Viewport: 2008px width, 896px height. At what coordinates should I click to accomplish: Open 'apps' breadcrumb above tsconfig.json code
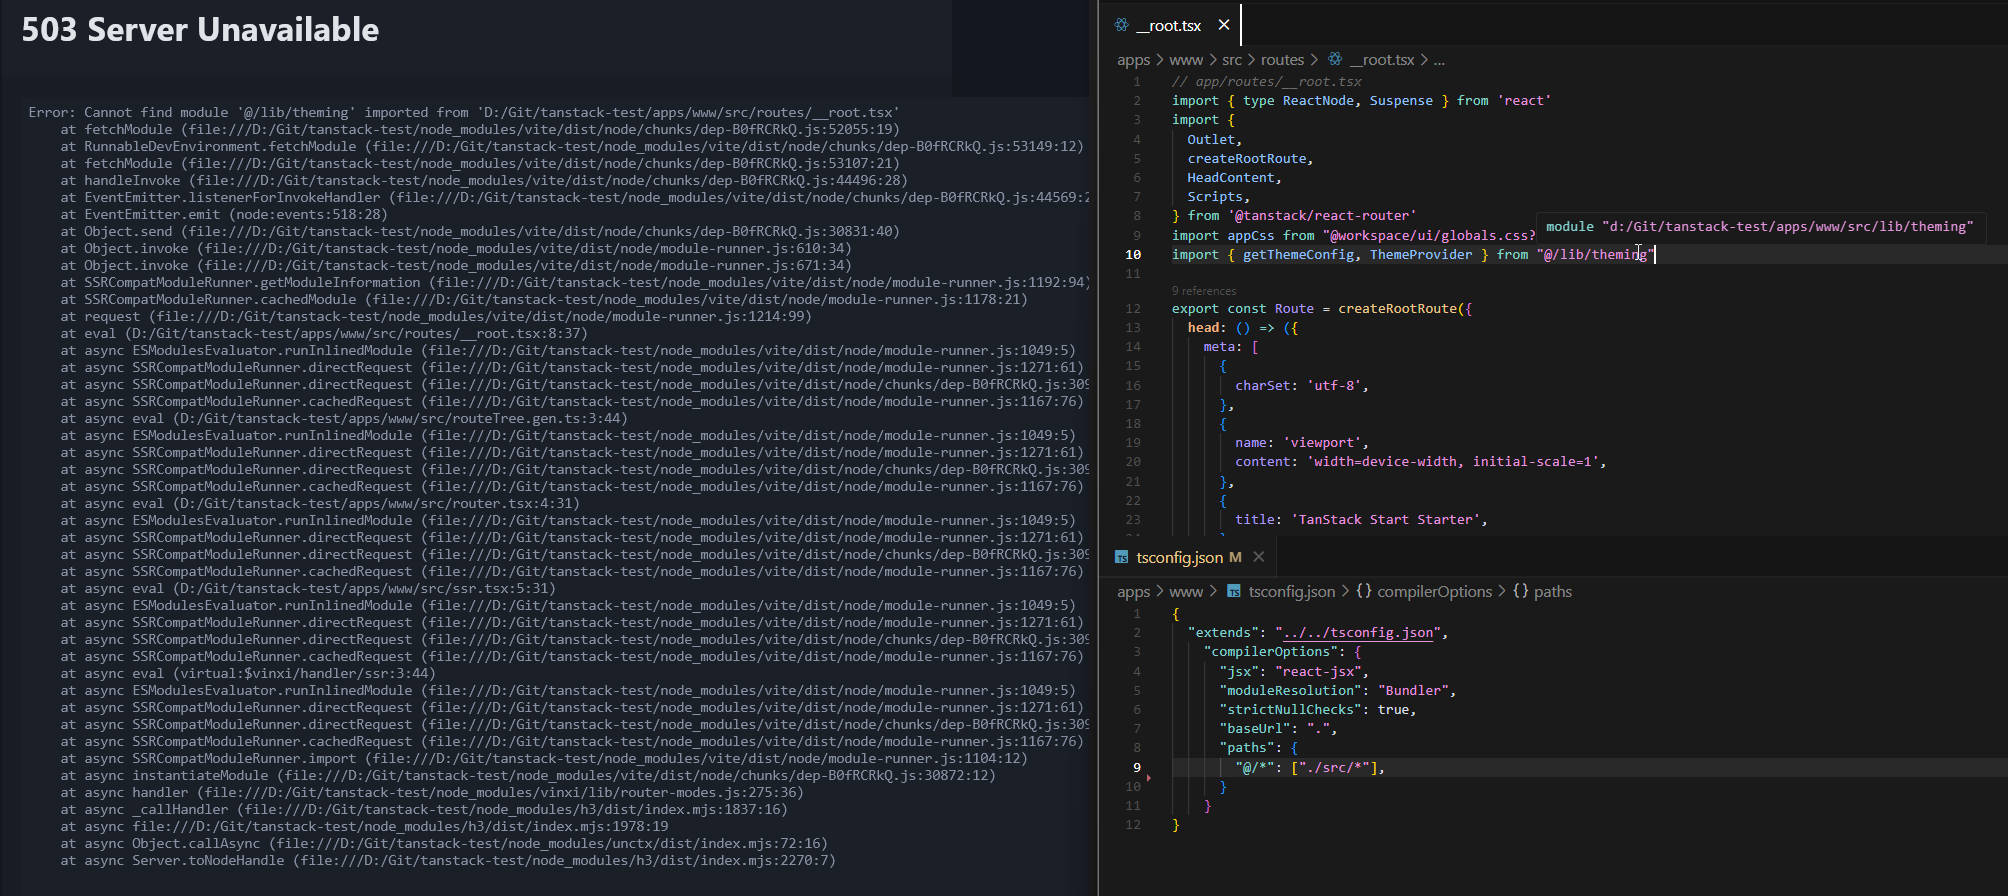[1134, 592]
